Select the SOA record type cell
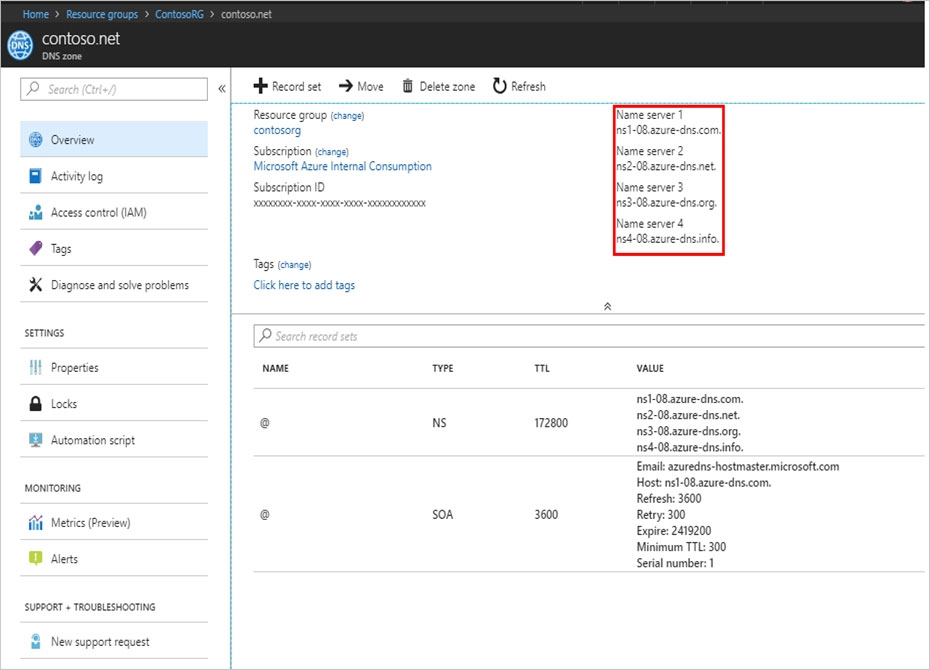This screenshot has height=670, width=930. tap(442, 514)
